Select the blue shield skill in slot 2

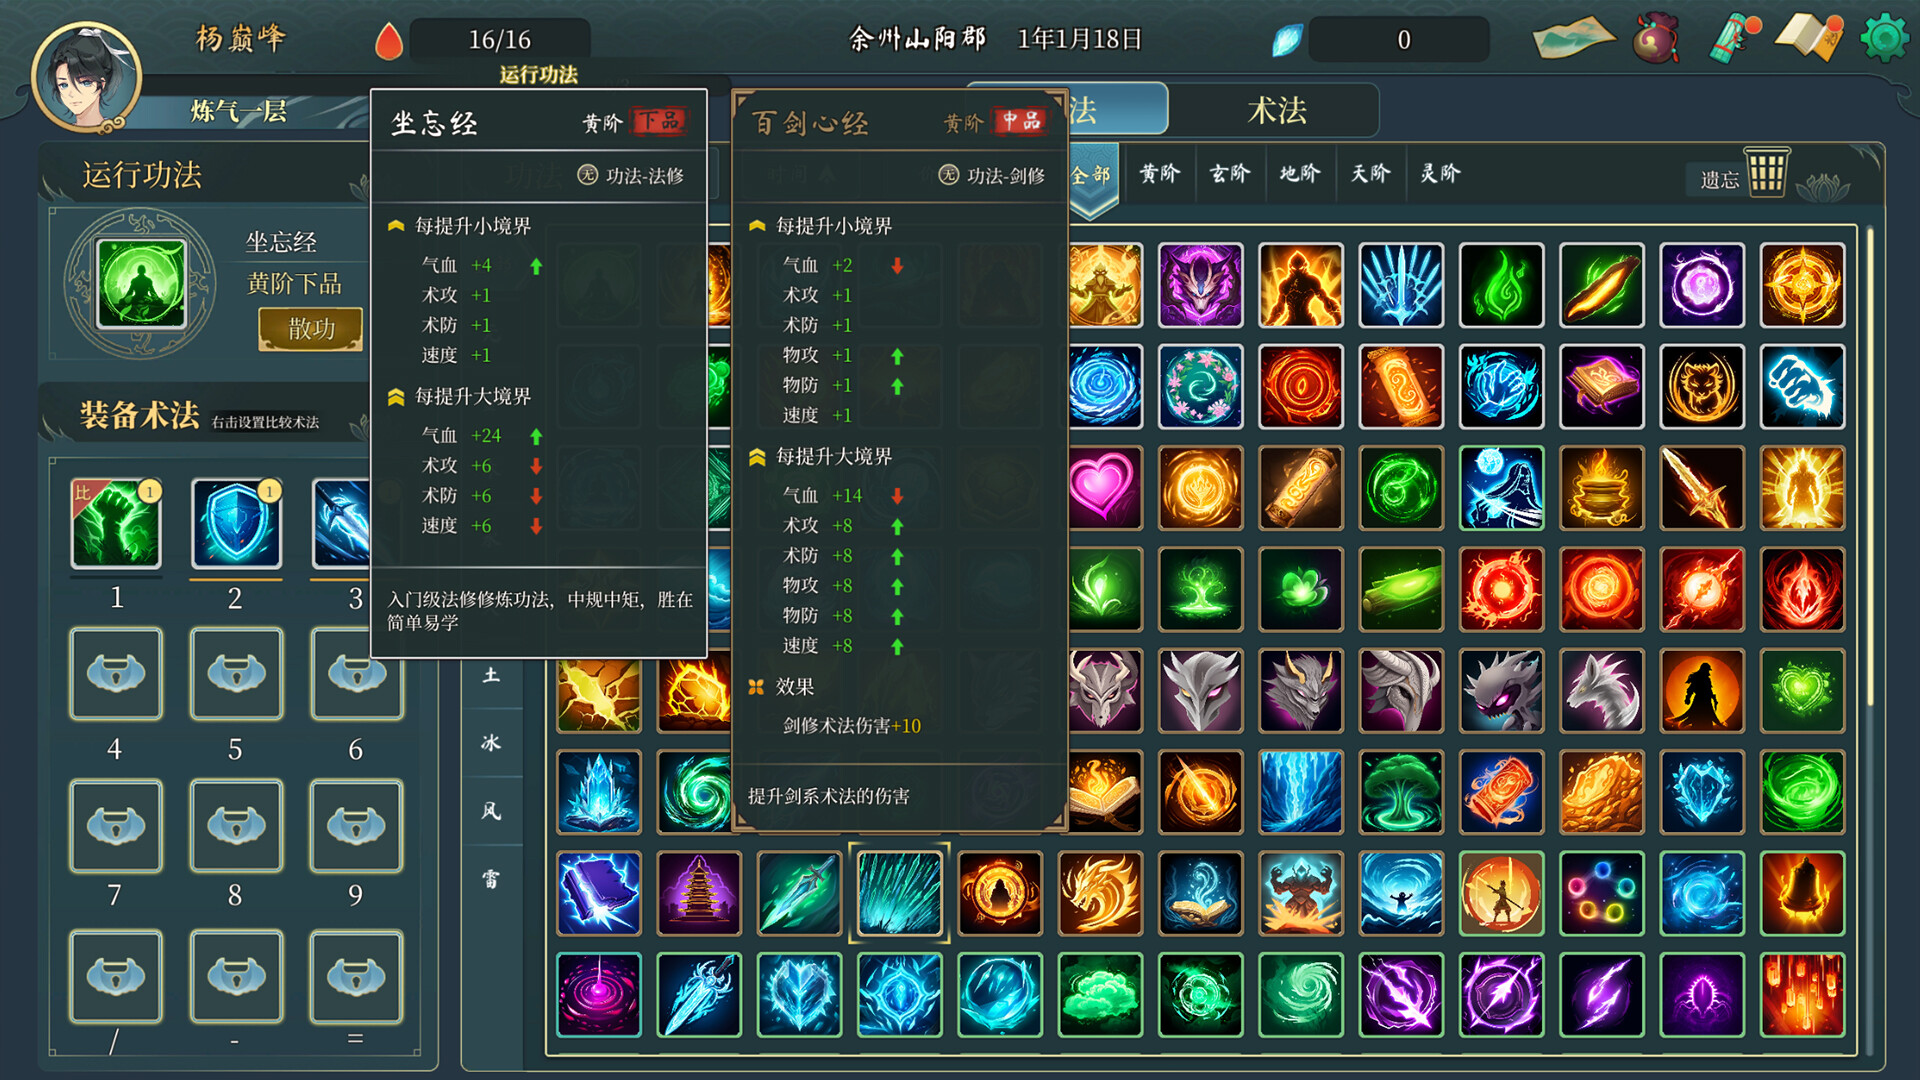click(x=236, y=523)
